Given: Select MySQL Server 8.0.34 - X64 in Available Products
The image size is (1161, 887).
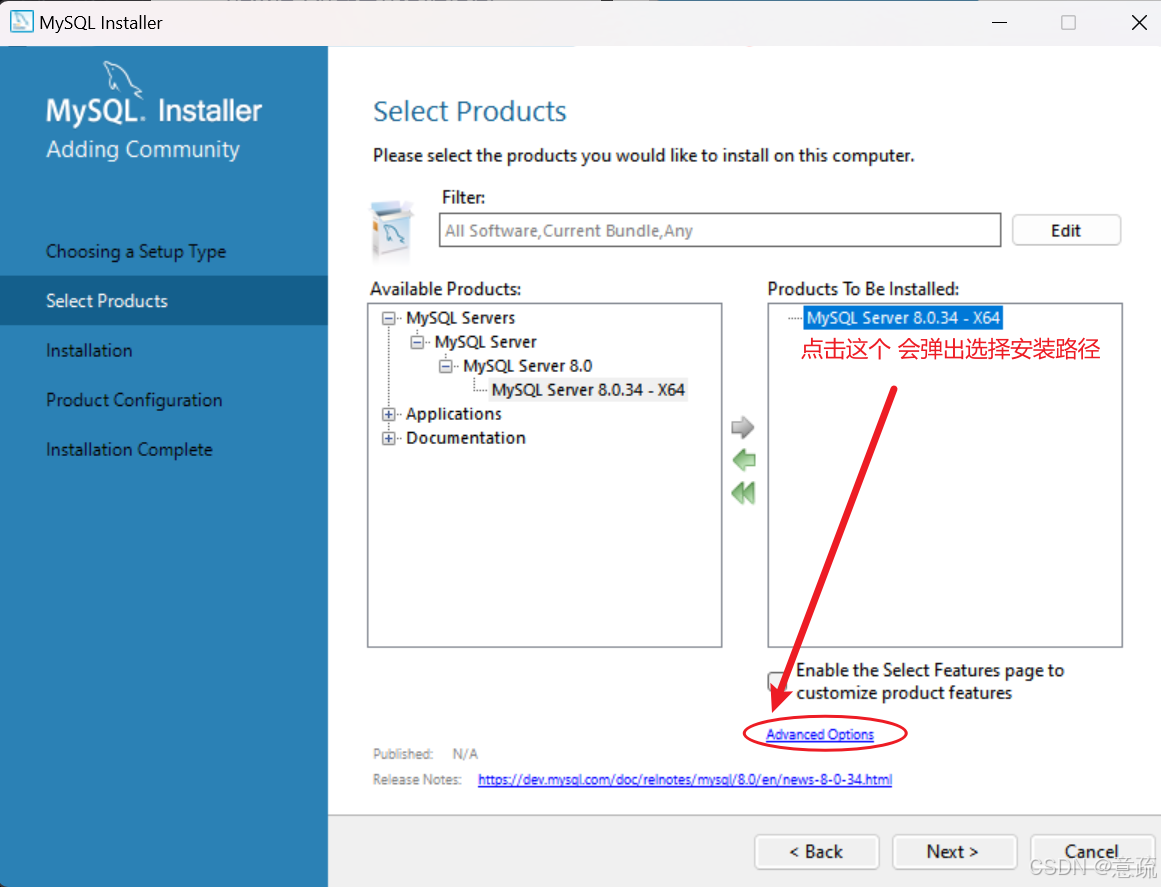Looking at the screenshot, I should pos(588,389).
